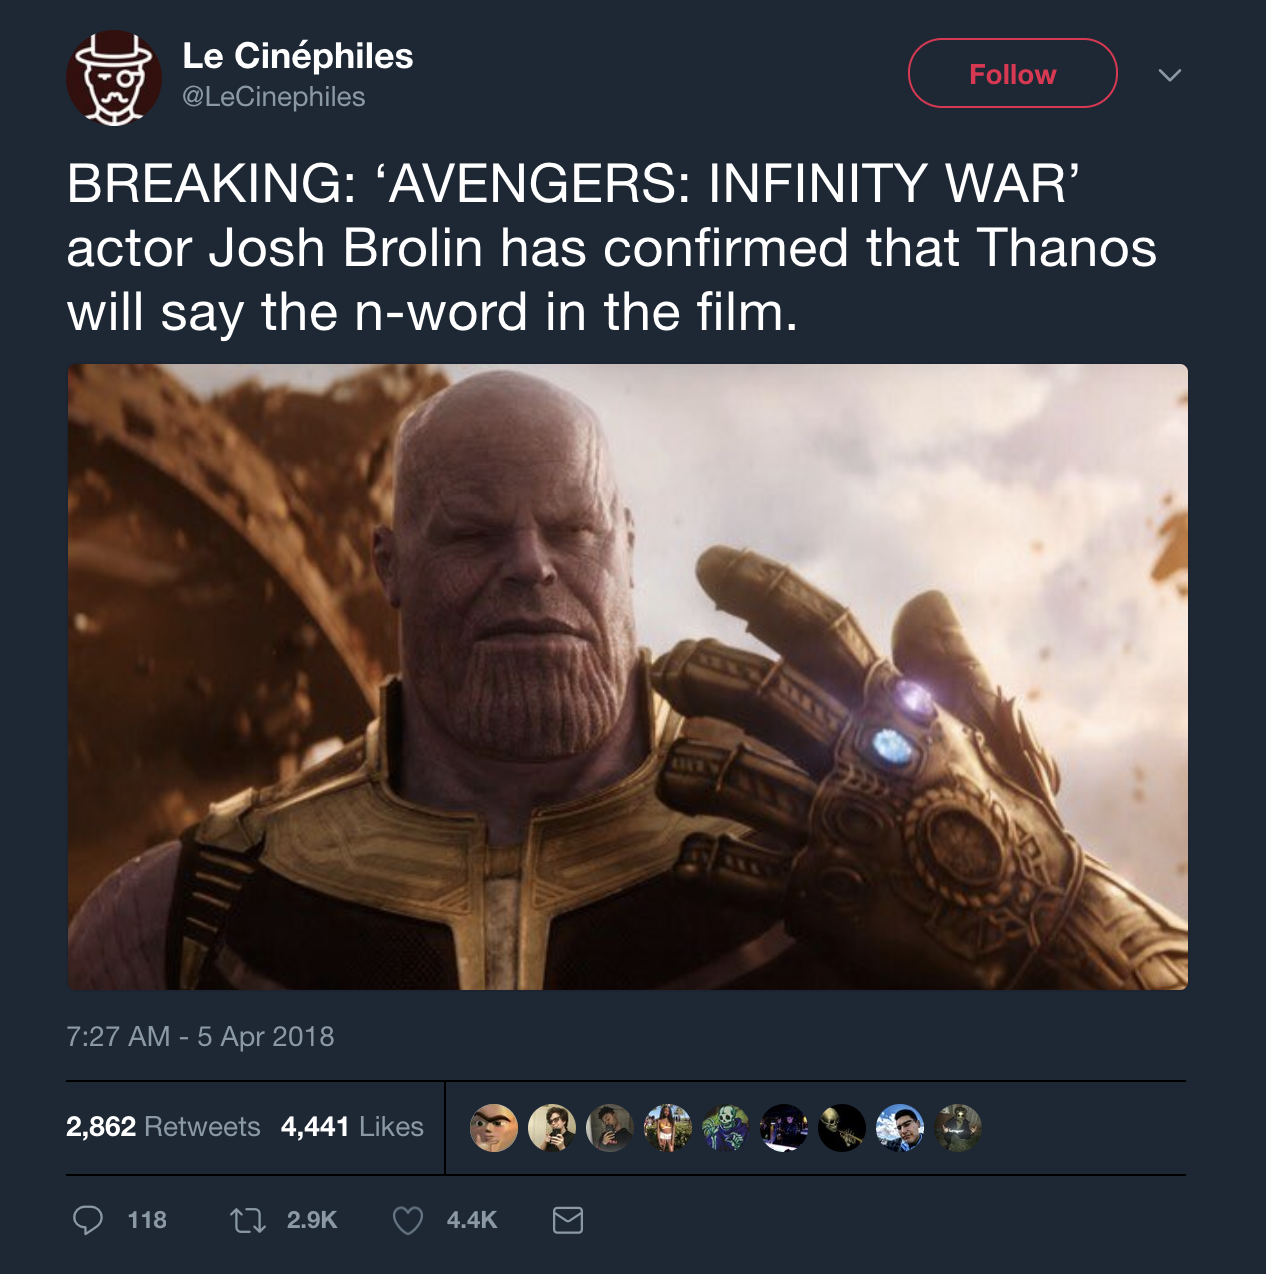The height and width of the screenshot is (1274, 1266).
Task: Follow the Le Cinéphiles account
Action: coord(1012,73)
